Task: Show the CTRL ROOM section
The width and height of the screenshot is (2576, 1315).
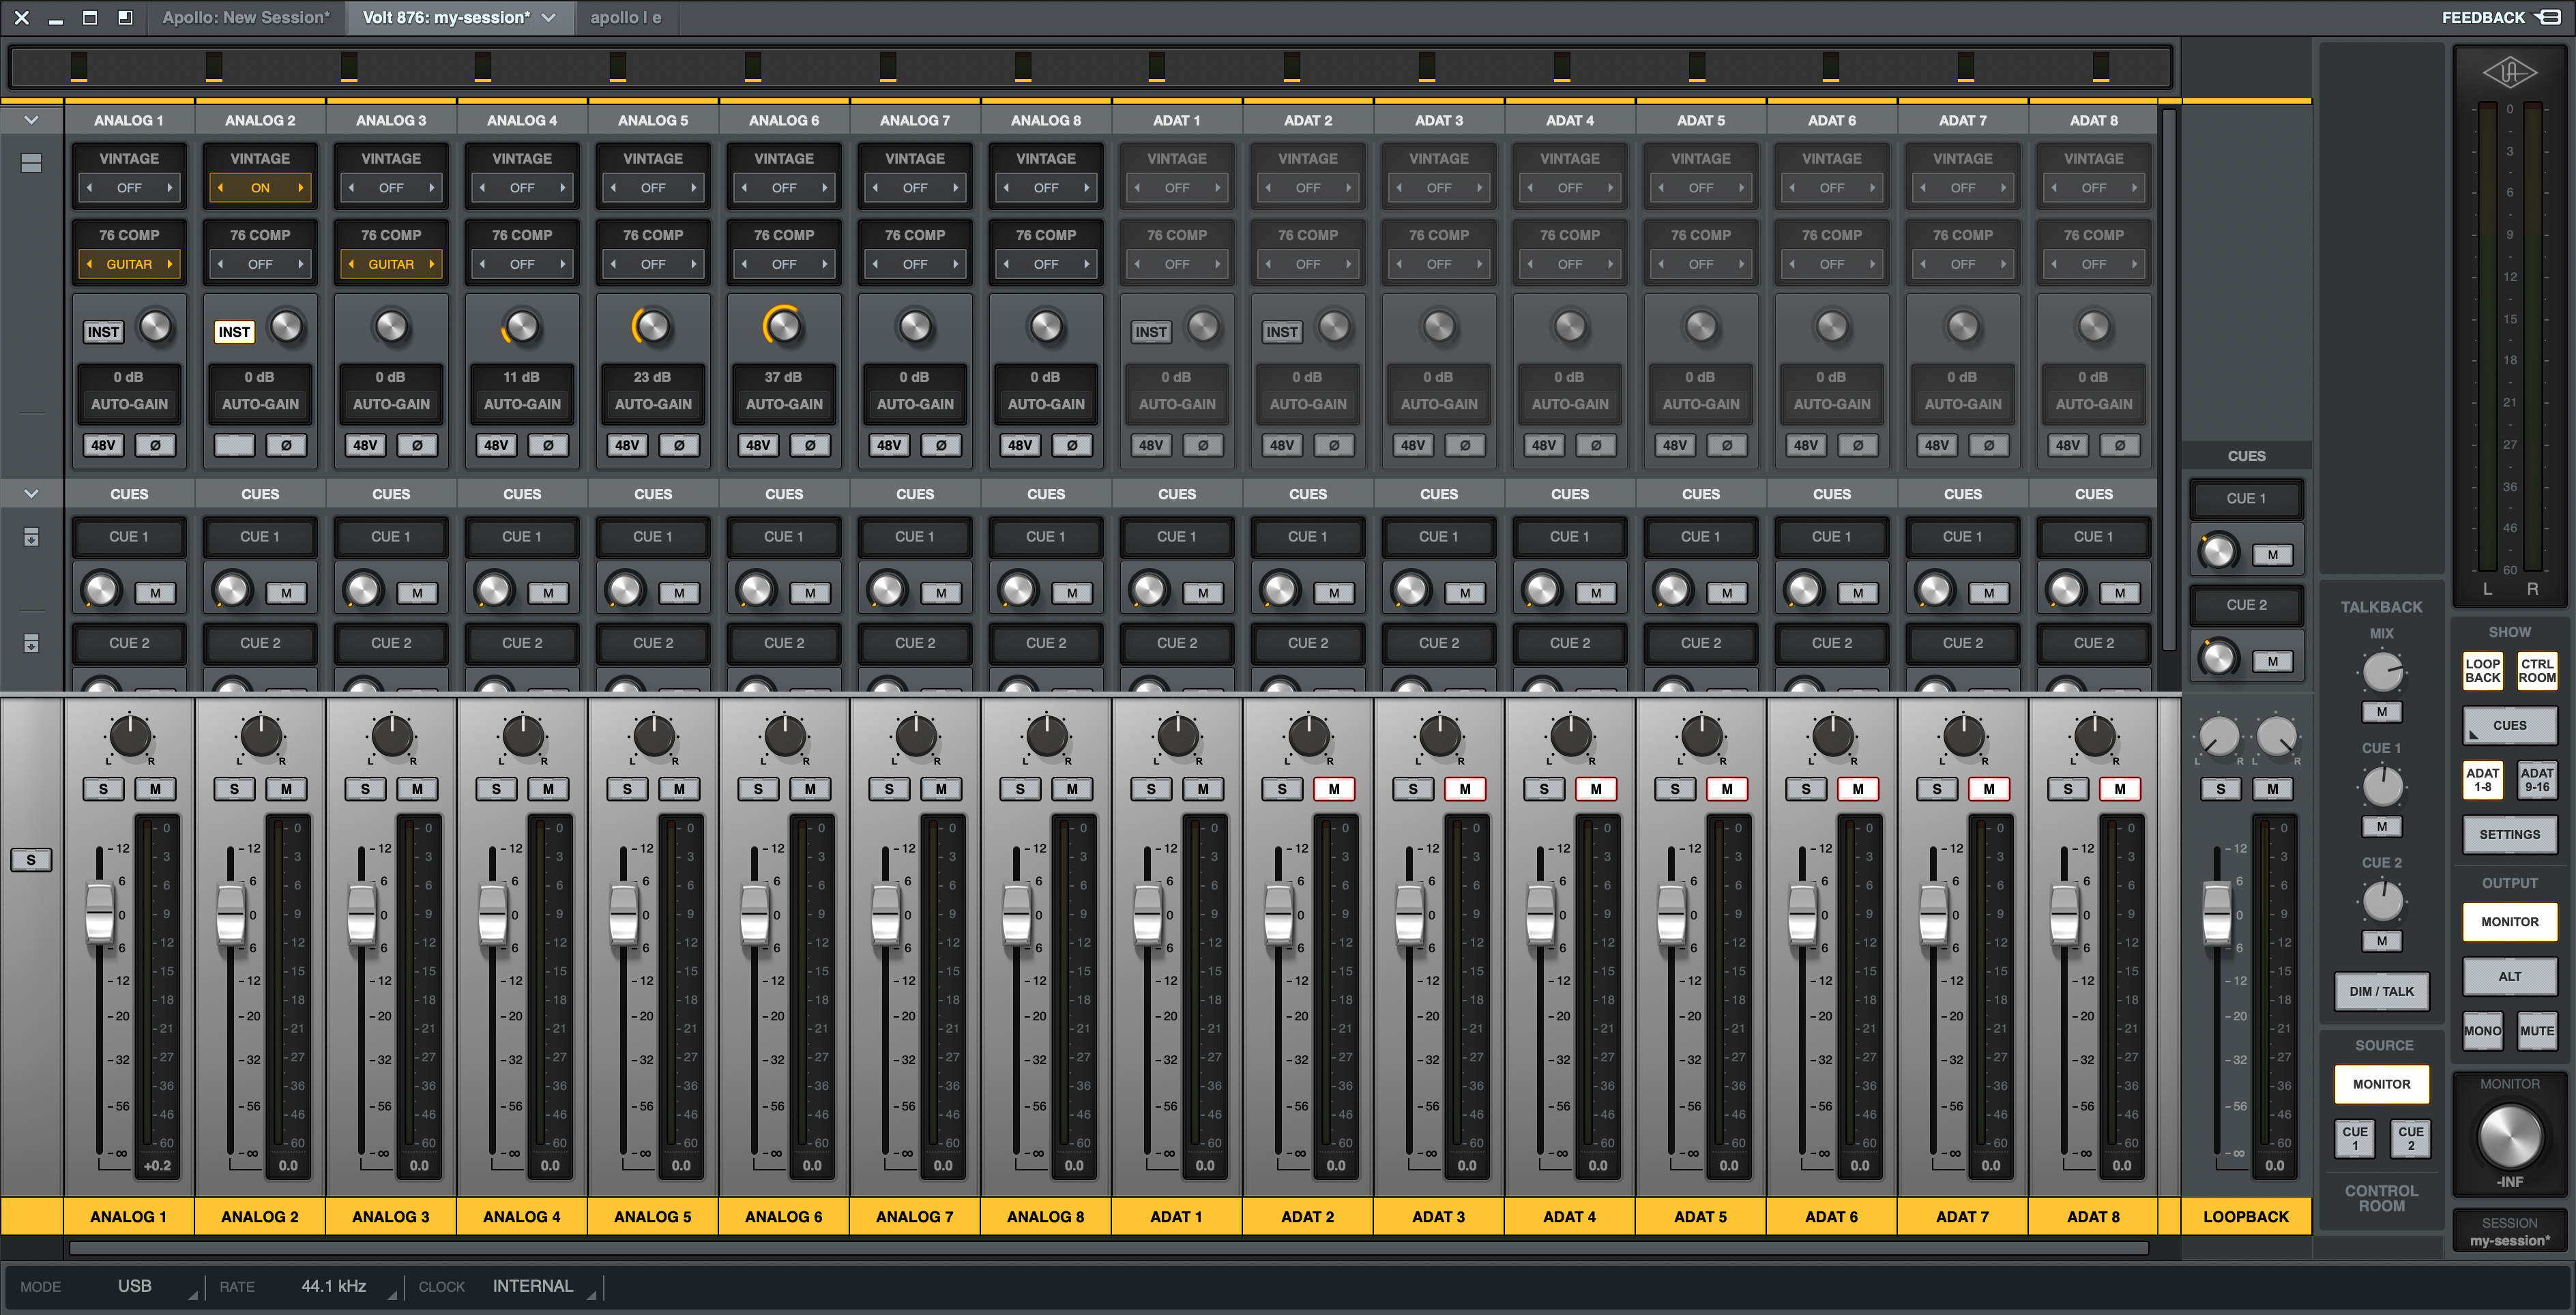Action: [x=2537, y=670]
